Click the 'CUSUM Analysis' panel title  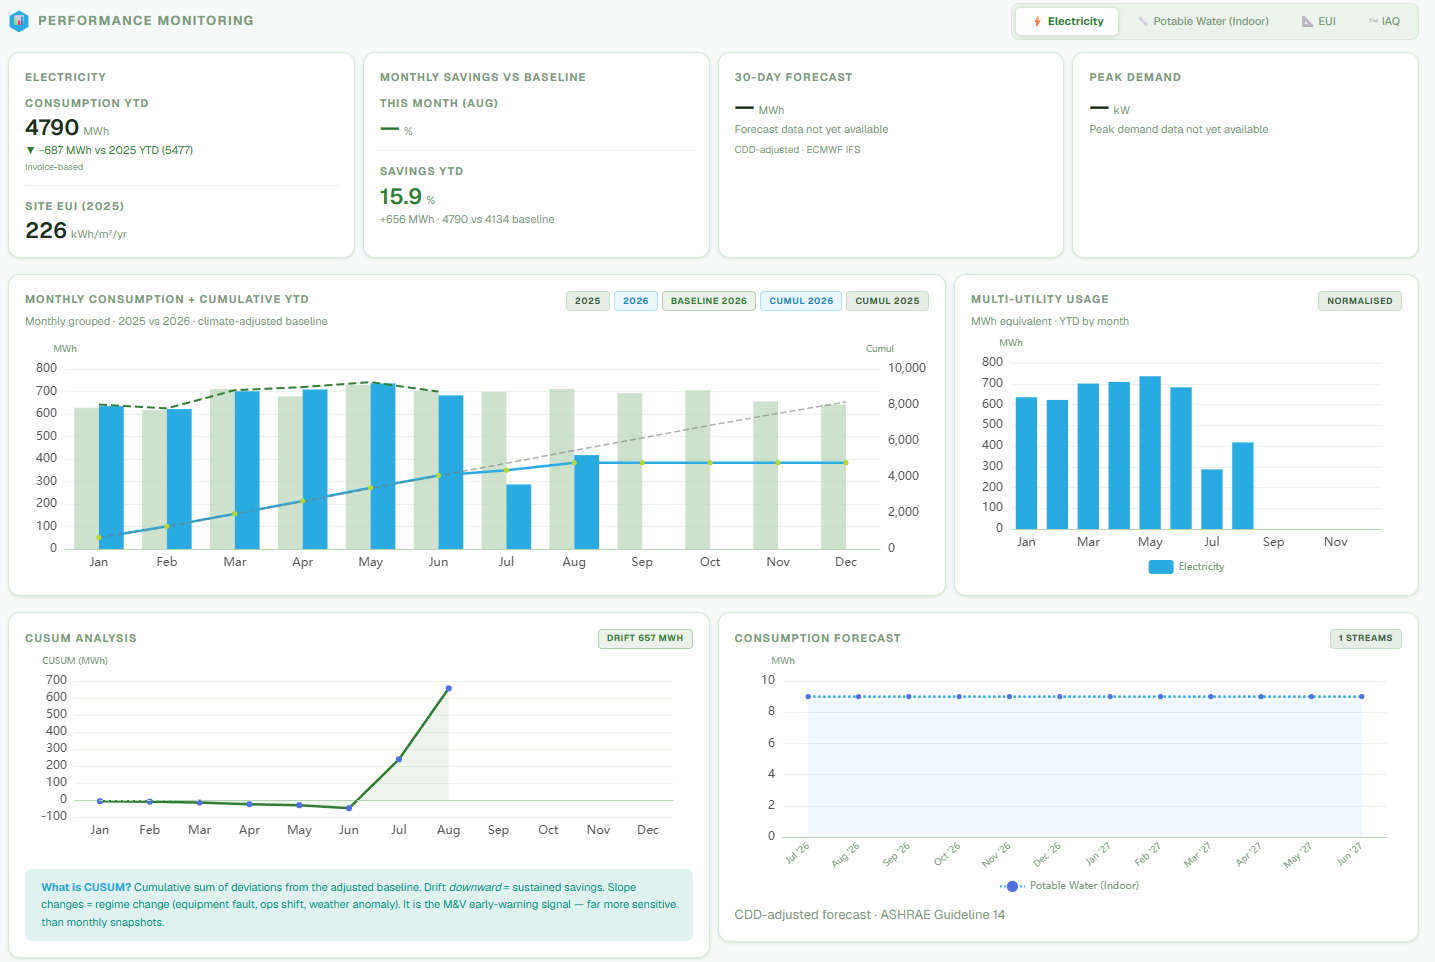tap(81, 639)
